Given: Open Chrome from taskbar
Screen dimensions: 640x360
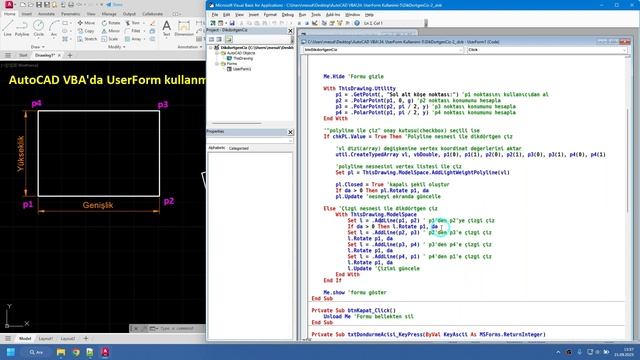Looking at the screenshot, I should pos(76,352).
